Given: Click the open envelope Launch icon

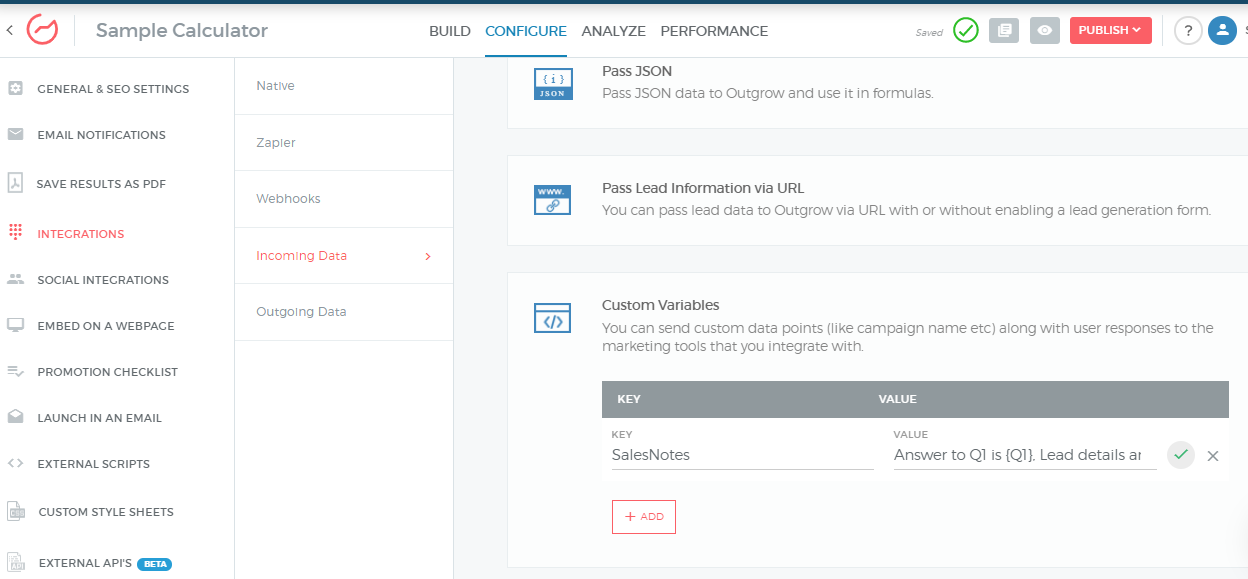Looking at the screenshot, I should click(x=15, y=417).
